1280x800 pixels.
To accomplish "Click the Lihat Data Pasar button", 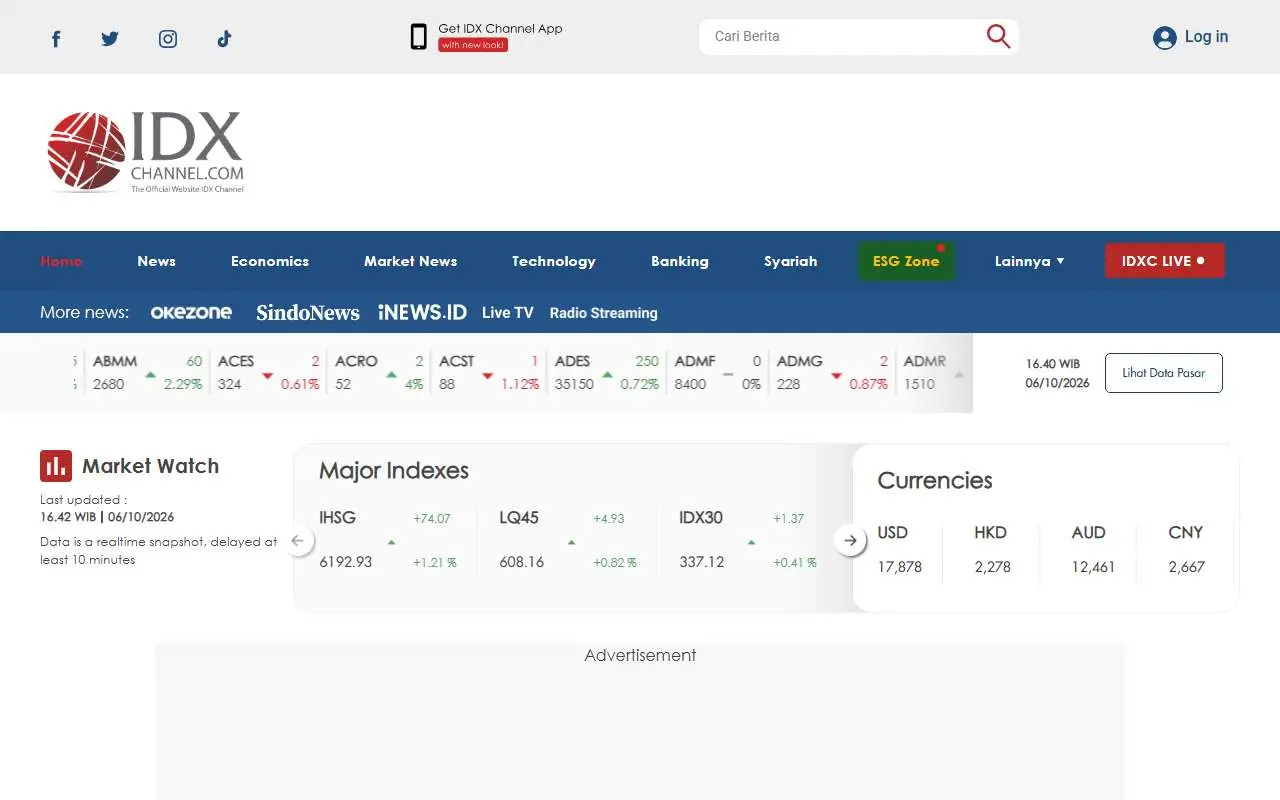I will click(1163, 373).
